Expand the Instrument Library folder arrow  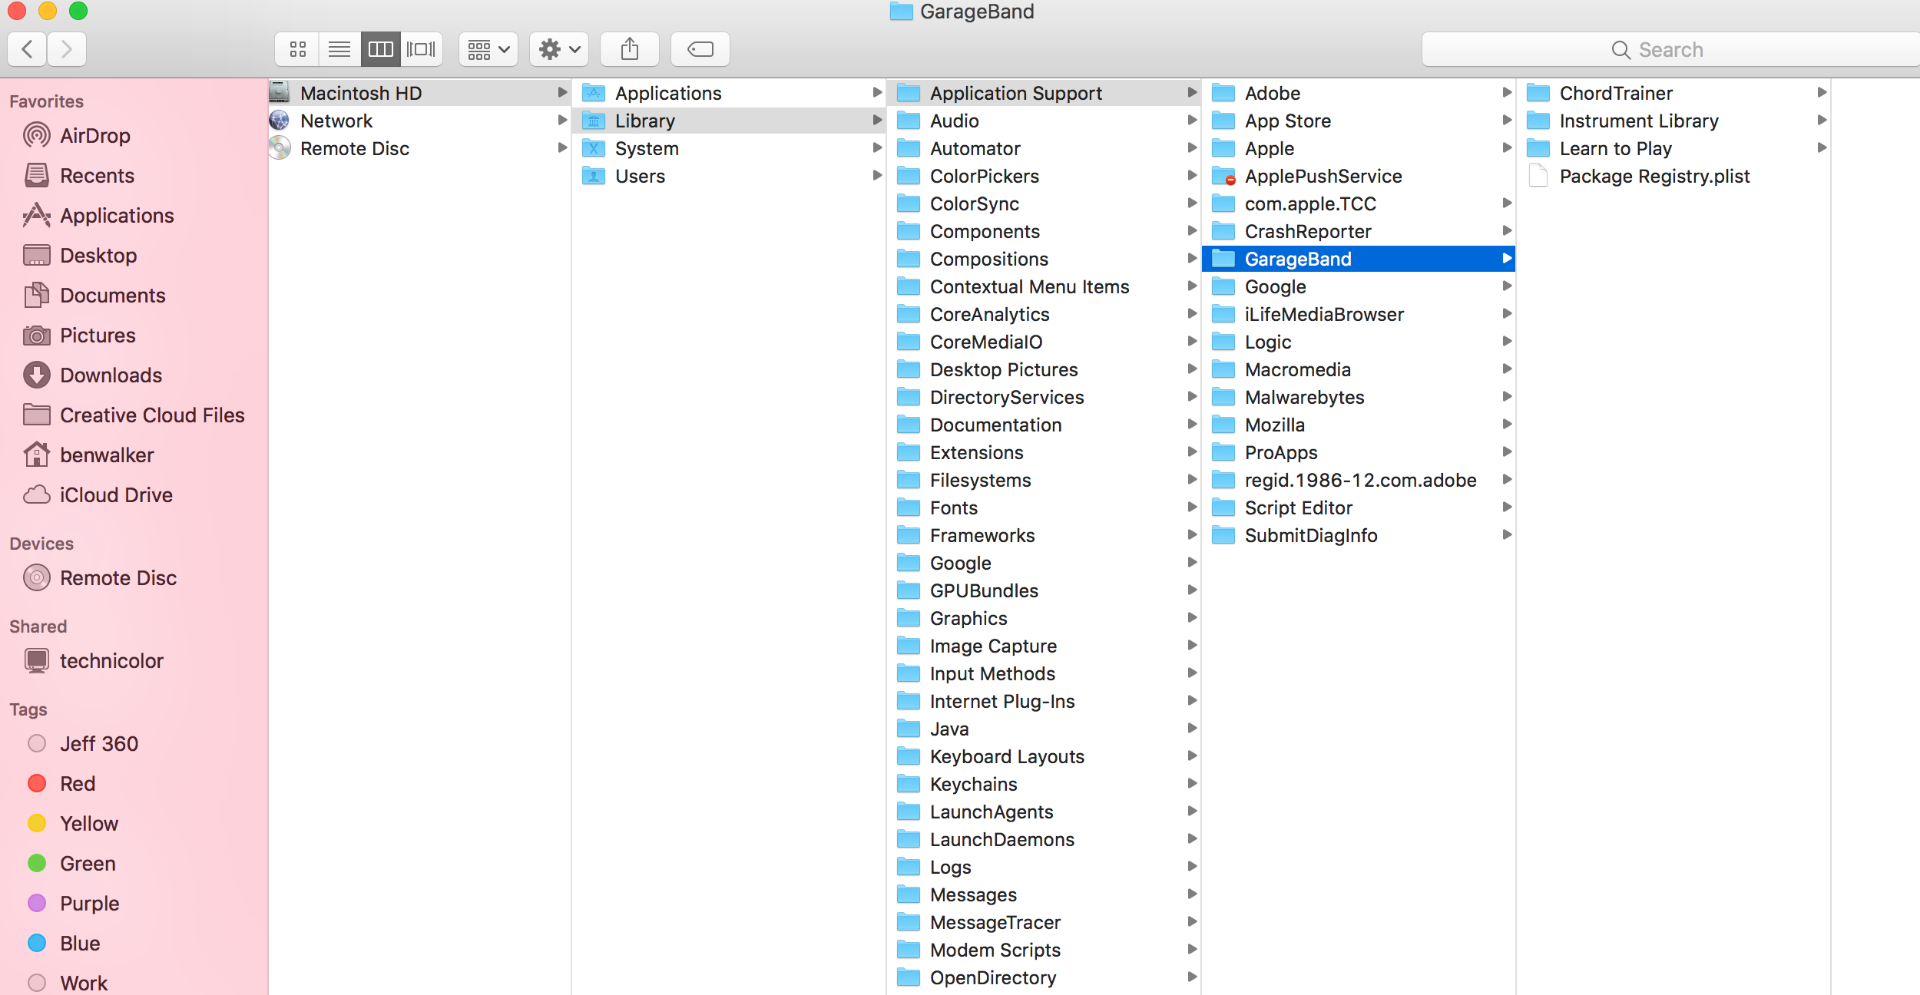[1821, 121]
